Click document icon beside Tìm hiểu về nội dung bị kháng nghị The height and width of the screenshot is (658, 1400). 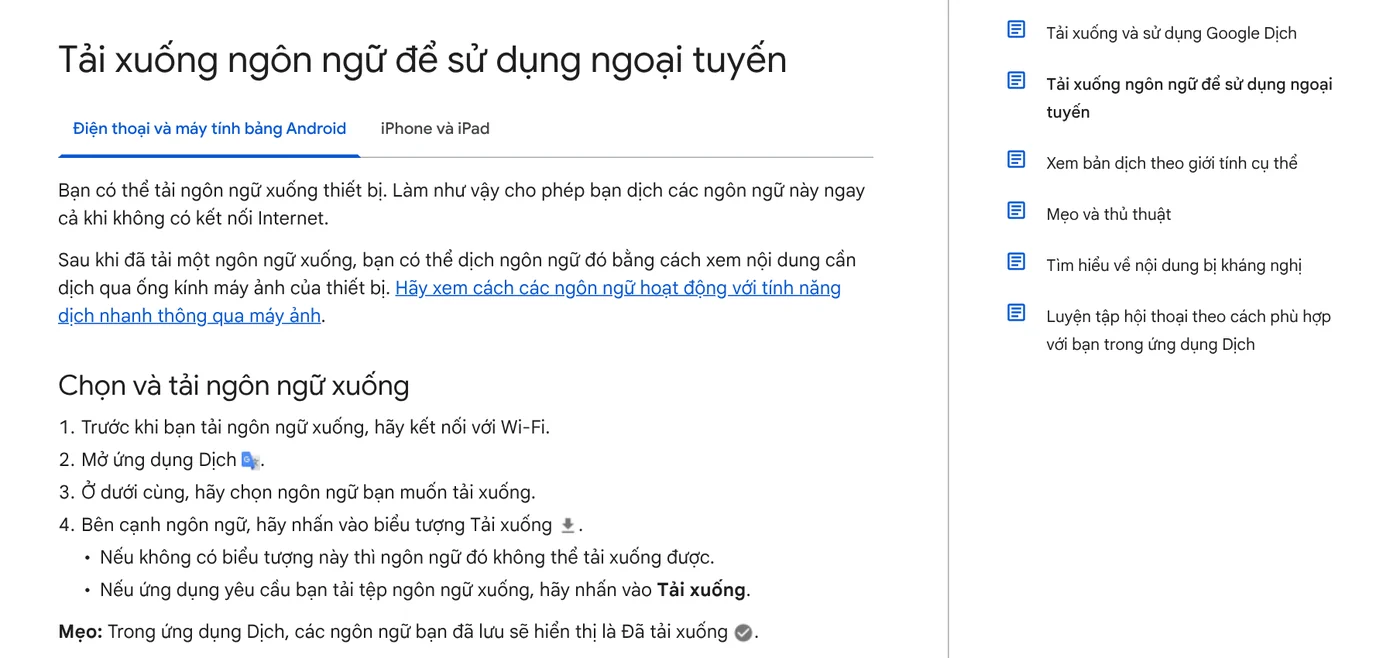pyautogui.click(x=1016, y=262)
